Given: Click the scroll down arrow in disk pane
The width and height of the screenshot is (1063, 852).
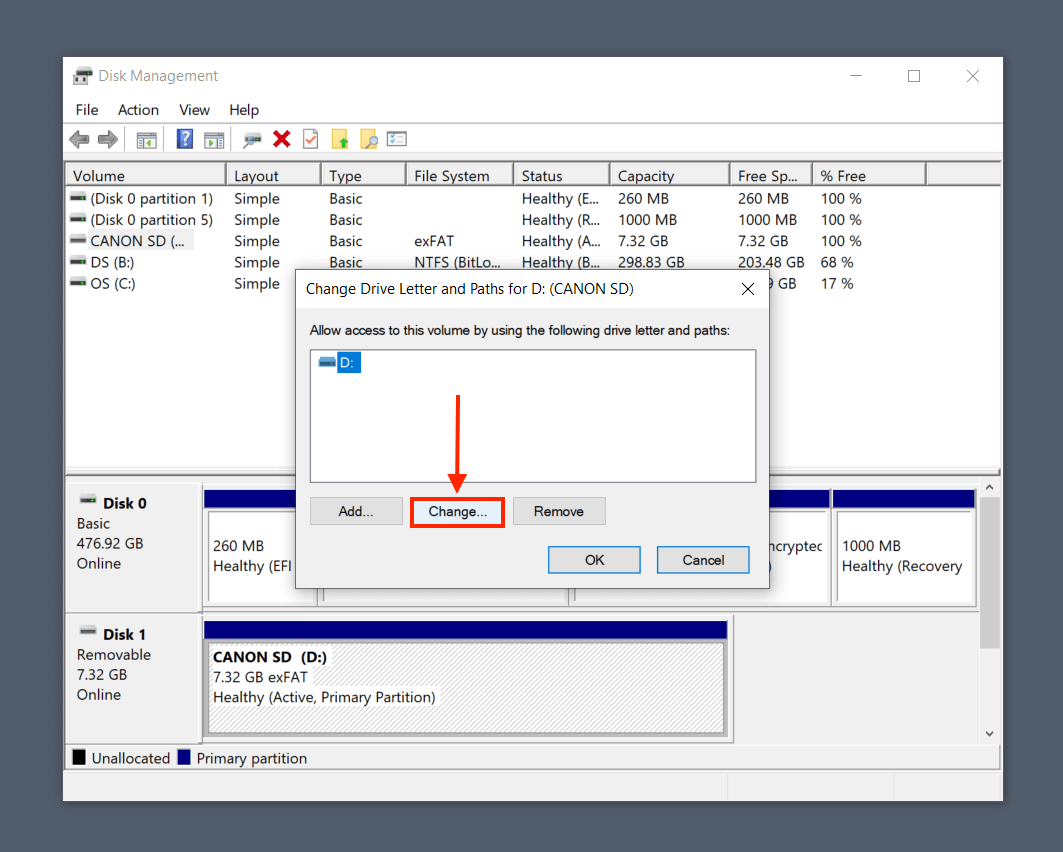Looking at the screenshot, I should tap(989, 734).
